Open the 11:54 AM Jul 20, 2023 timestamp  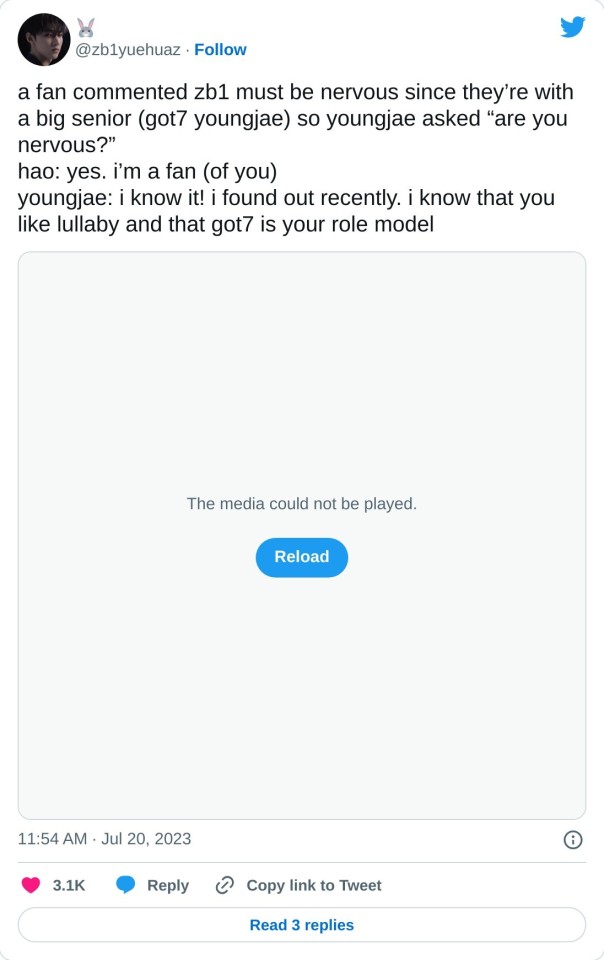tap(104, 838)
